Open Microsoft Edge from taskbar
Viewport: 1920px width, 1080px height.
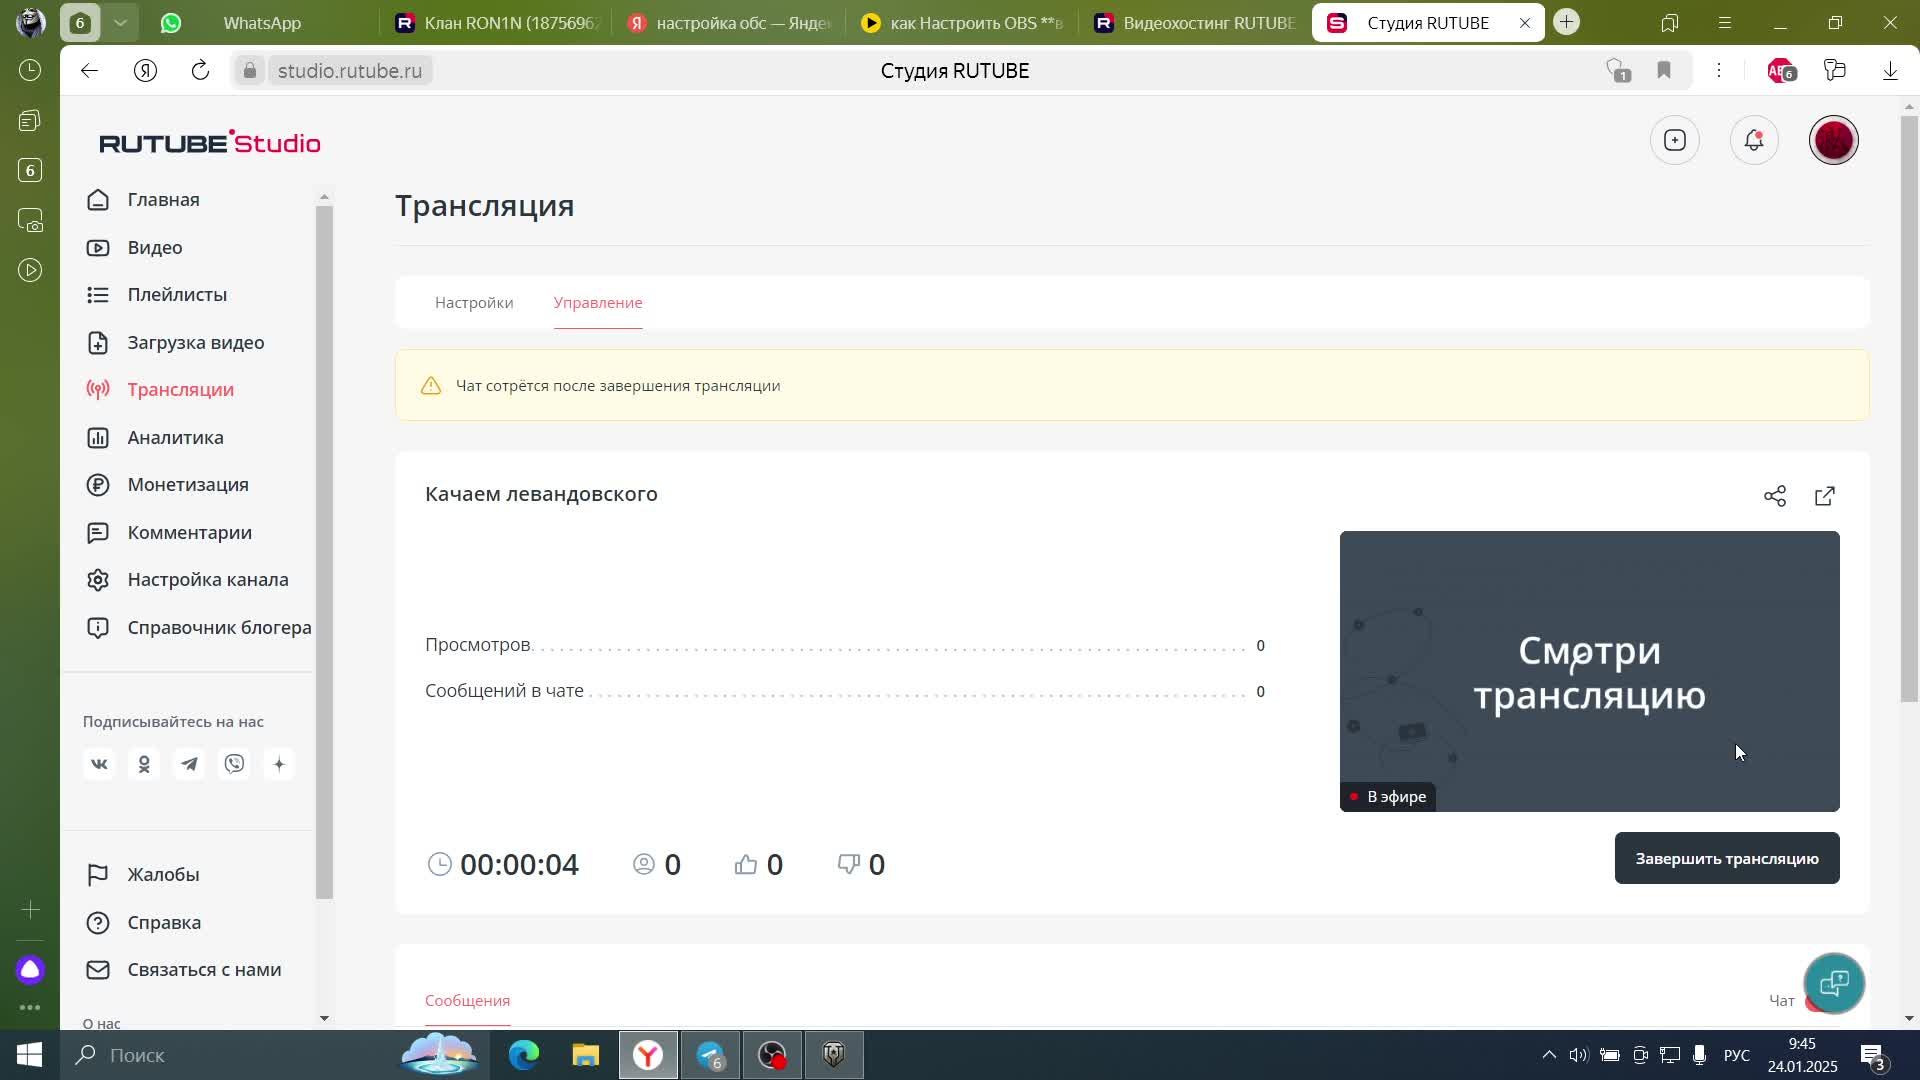click(x=523, y=1056)
